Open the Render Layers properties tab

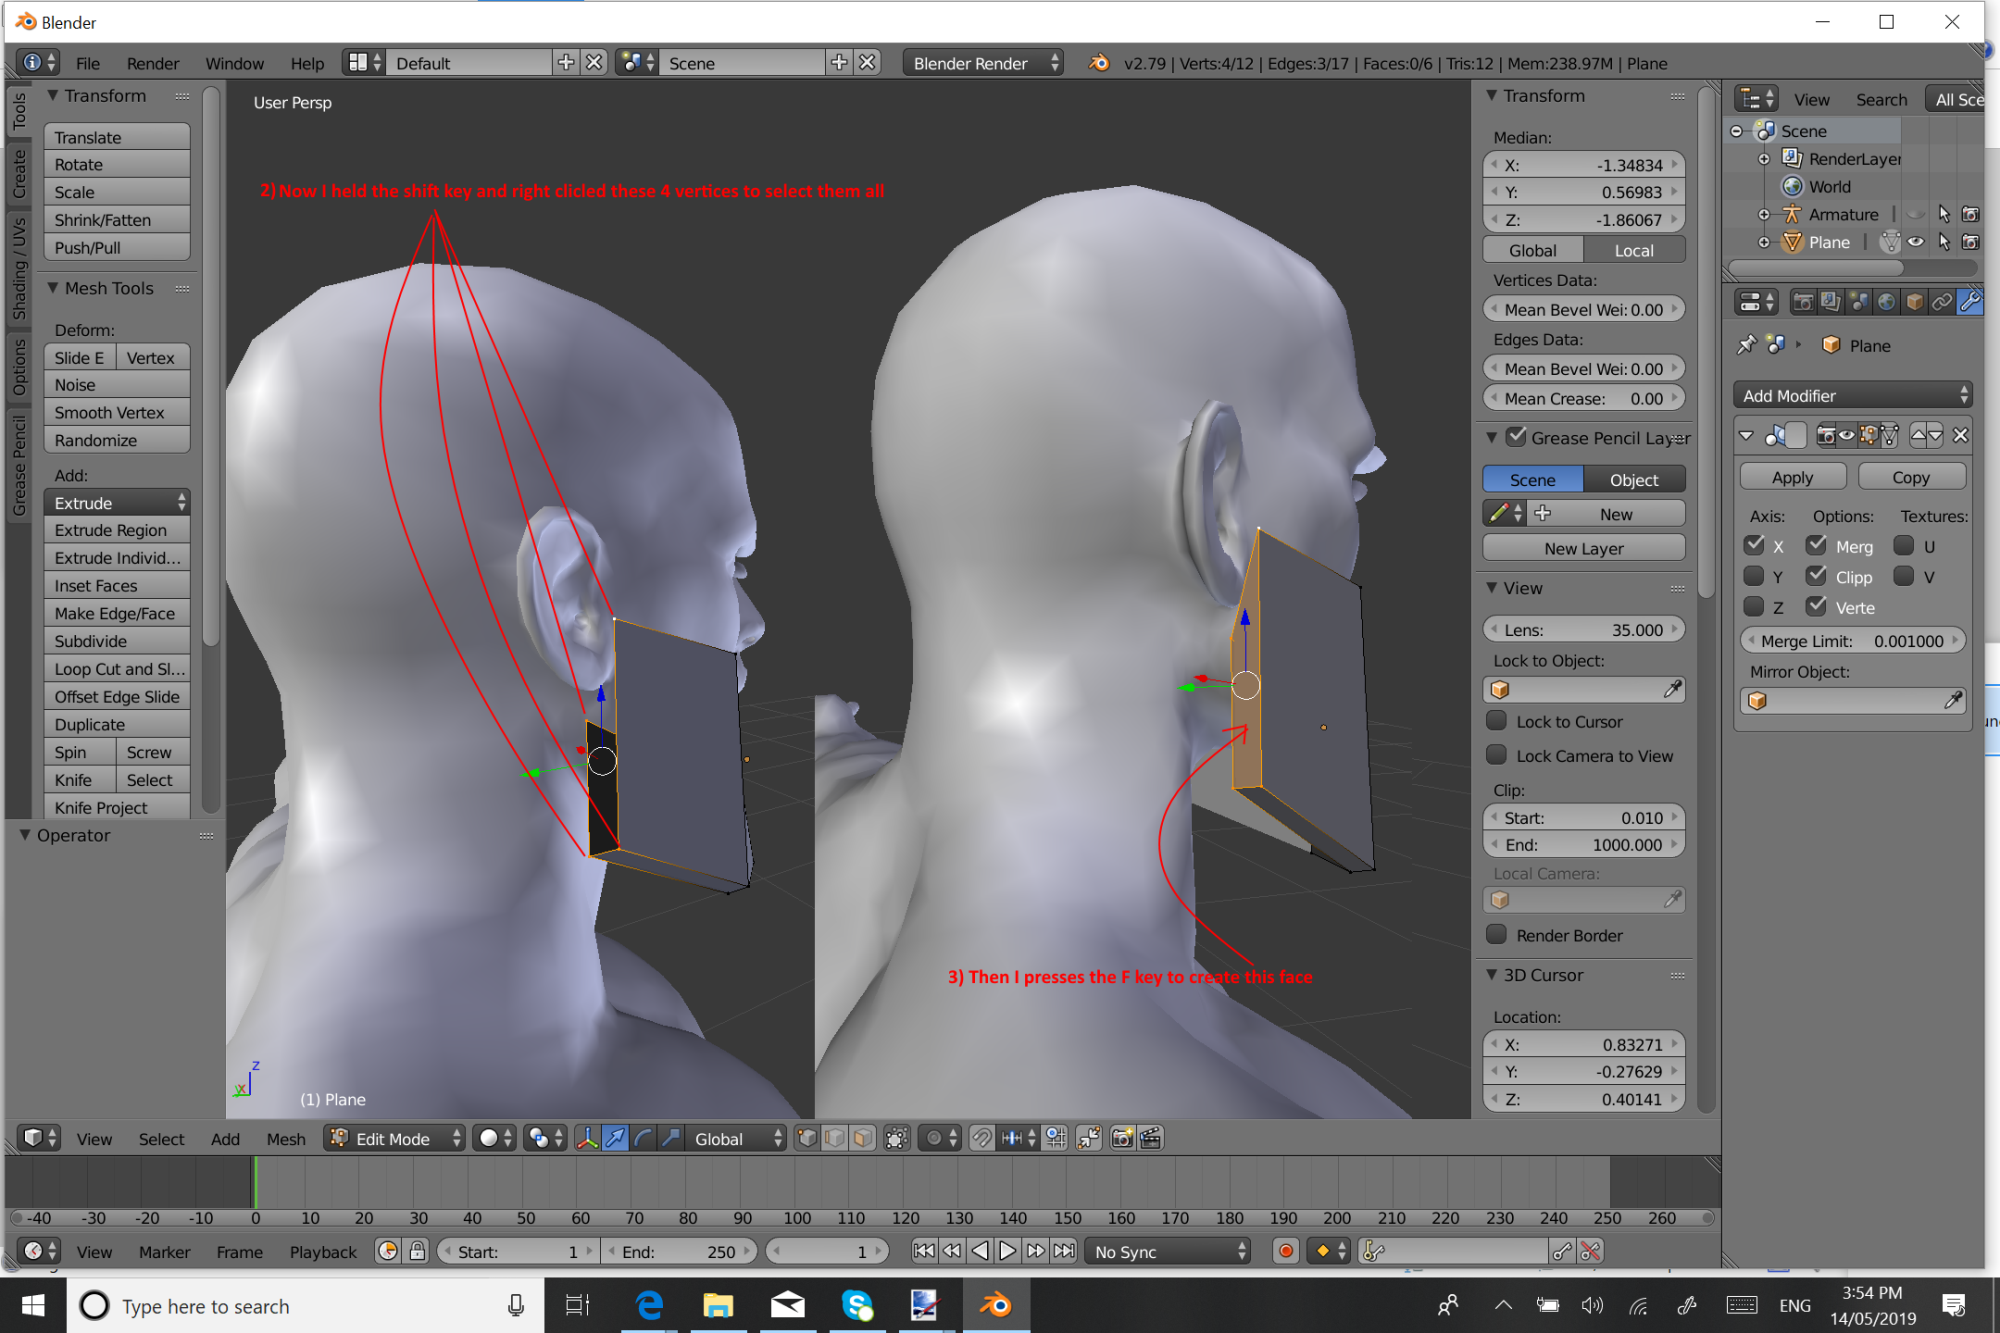(1831, 302)
